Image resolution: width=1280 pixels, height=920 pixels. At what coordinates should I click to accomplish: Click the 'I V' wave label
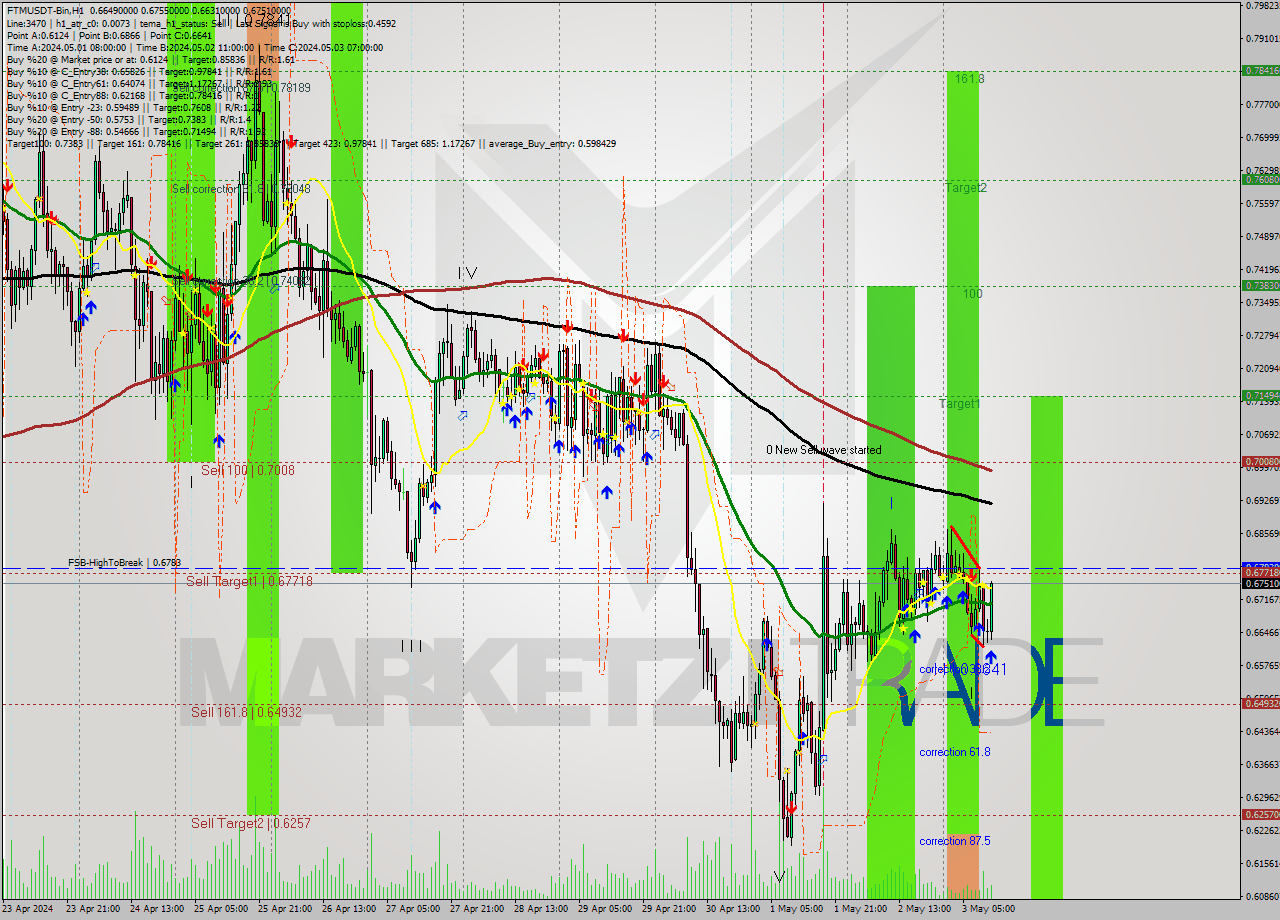[467, 273]
